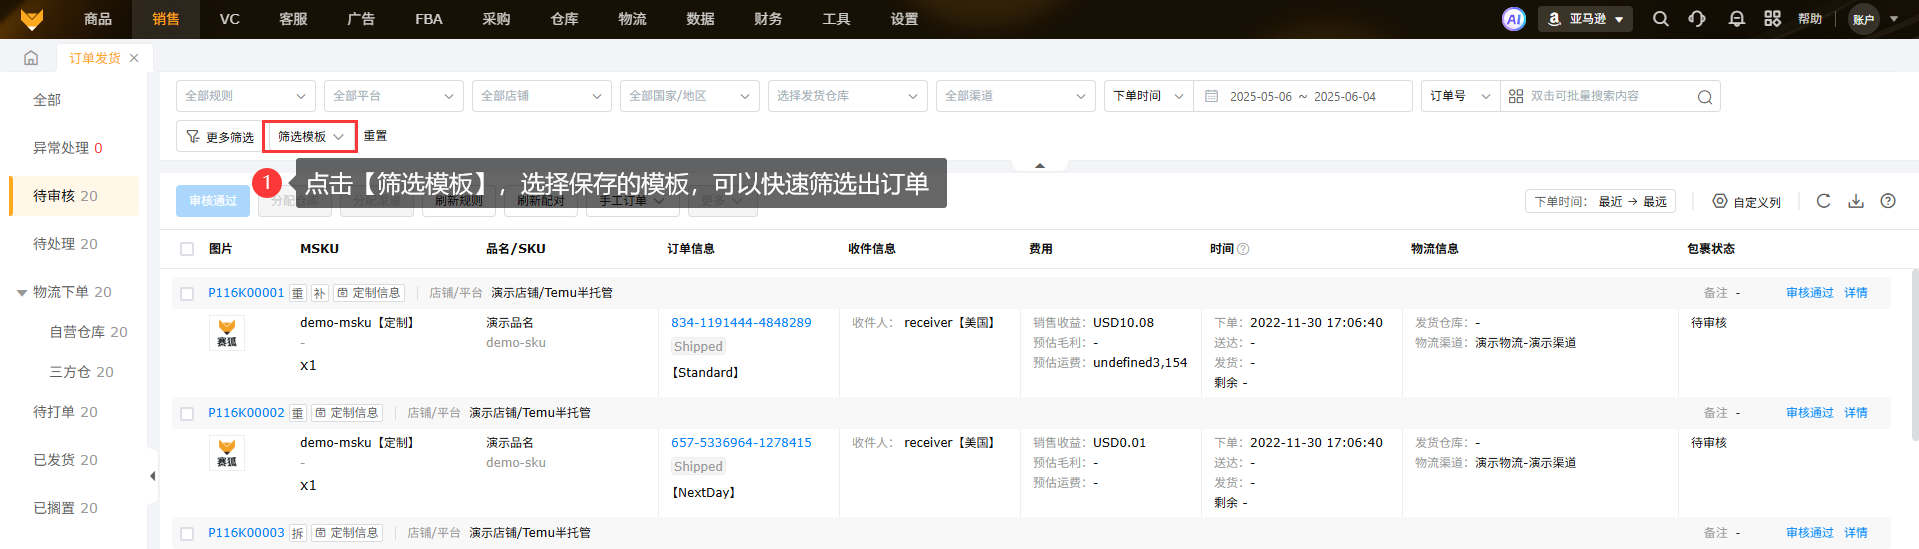Viewport: 1919px width, 549px height.
Task: Open the 下单时间 type dropdown
Action: pyautogui.click(x=1148, y=96)
